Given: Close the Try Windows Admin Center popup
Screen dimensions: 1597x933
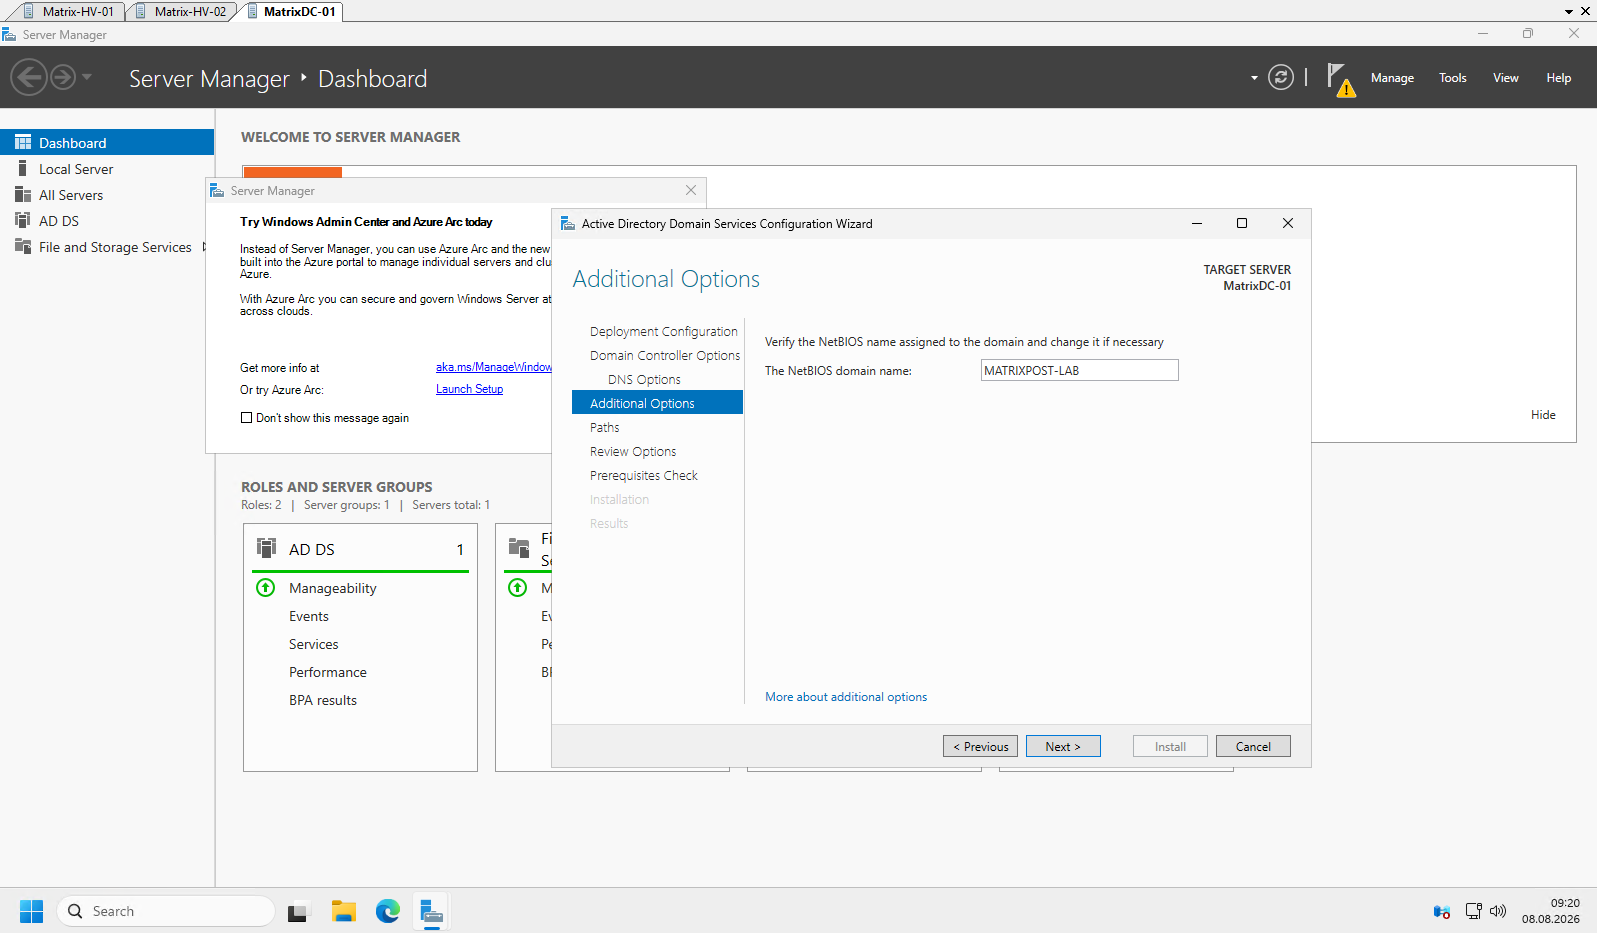Looking at the screenshot, I should tap(691, 190).
